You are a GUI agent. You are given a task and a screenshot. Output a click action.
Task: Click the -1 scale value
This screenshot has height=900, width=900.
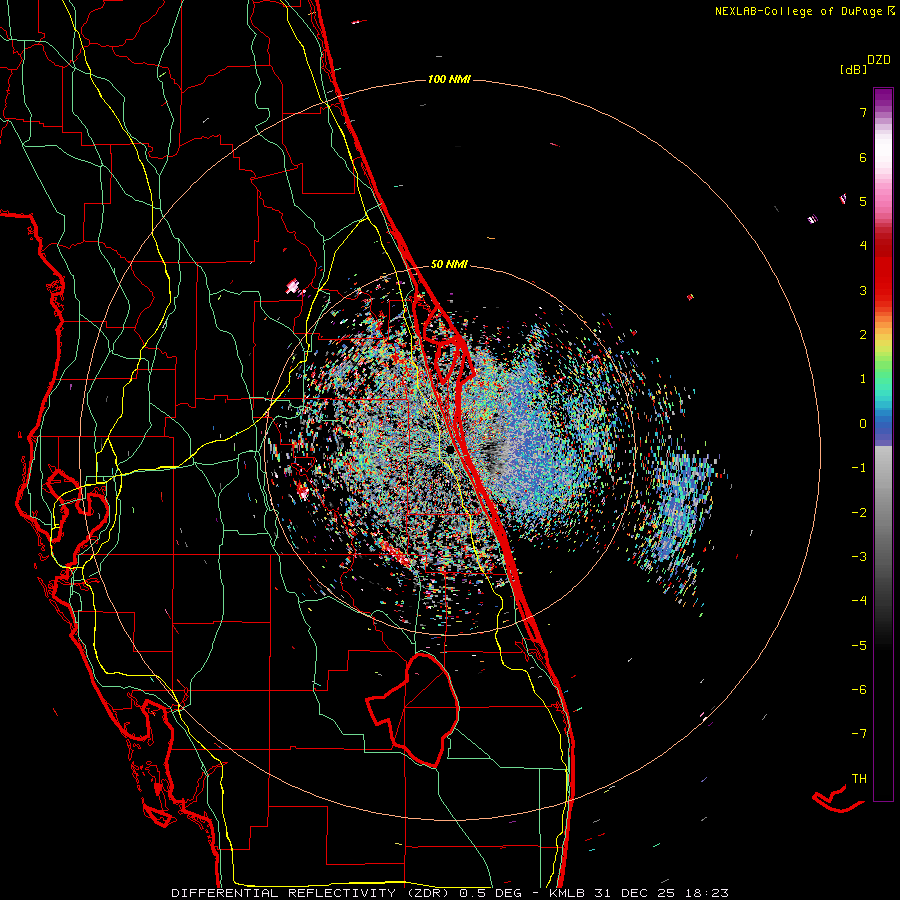tap(859, 468)
